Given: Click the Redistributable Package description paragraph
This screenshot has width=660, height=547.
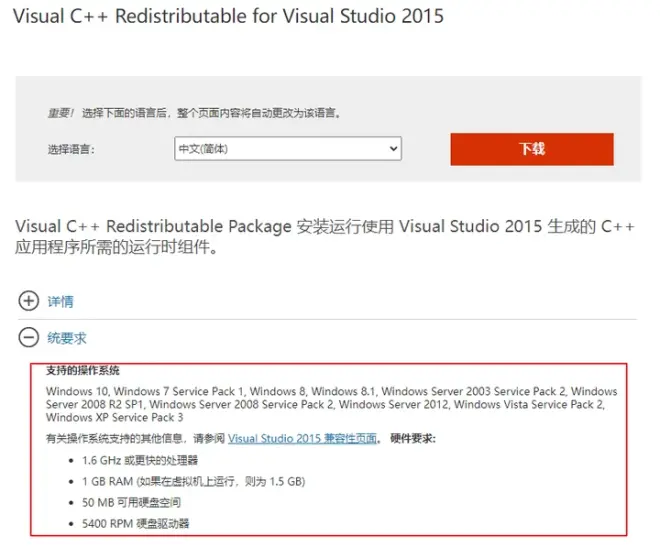Looking at the screenshot, I should [x=325, y=236].
